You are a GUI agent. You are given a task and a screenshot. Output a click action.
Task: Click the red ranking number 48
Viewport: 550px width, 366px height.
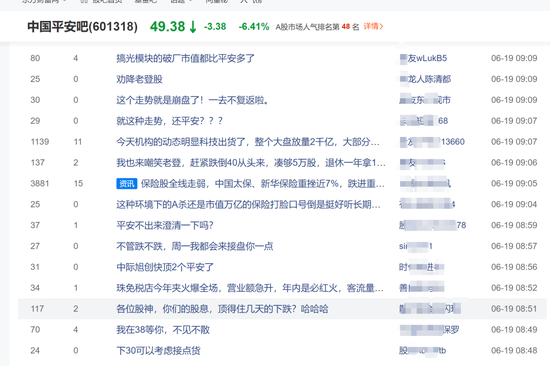pyautogui.click(x=346, y=27)
